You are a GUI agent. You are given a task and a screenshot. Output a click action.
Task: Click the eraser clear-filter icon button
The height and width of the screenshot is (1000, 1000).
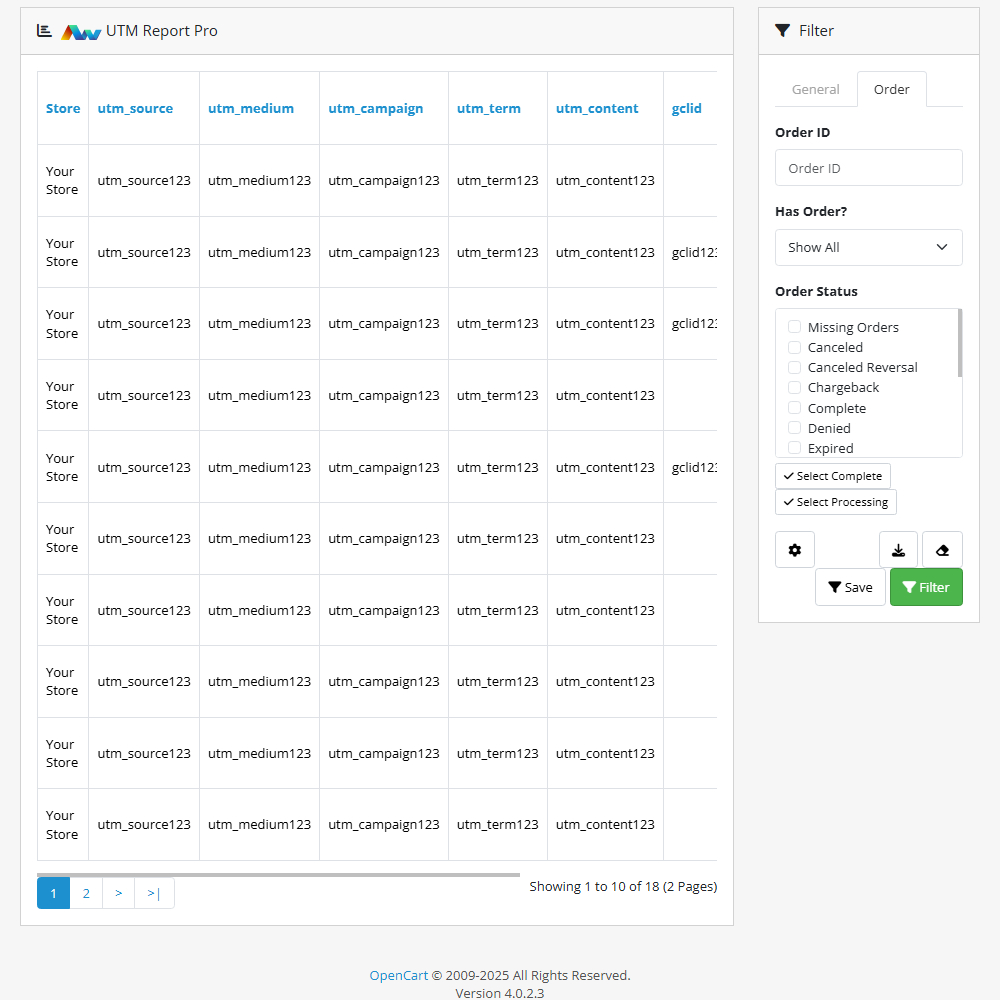pos(942,550)
